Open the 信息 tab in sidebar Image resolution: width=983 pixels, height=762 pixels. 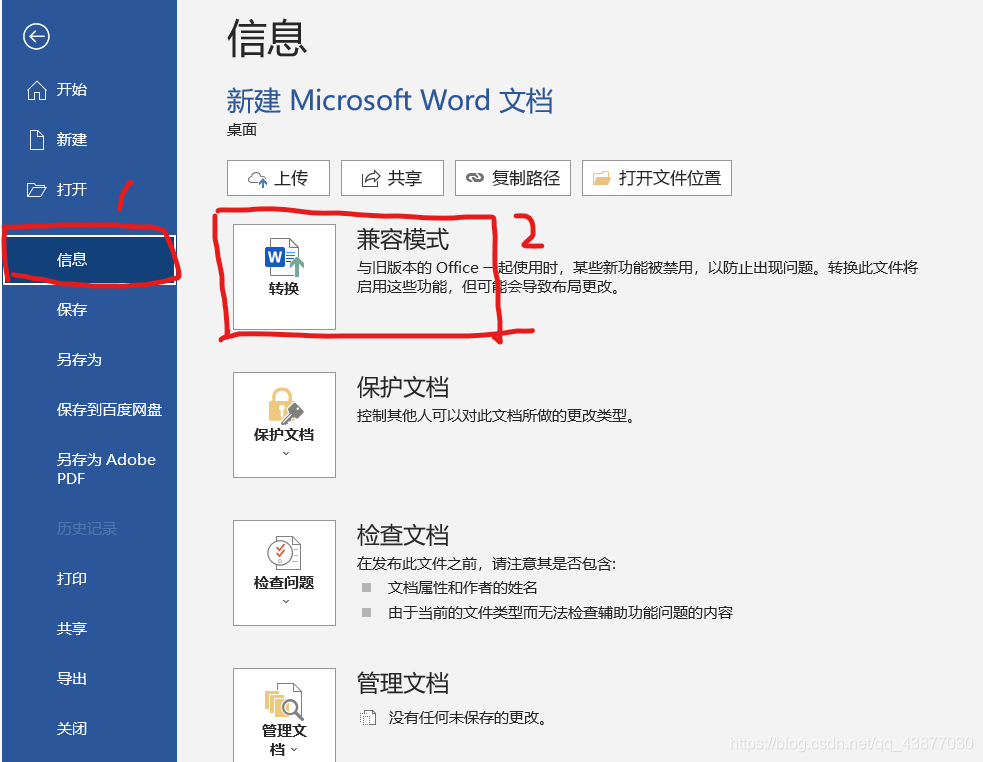[x=89, y=260]
